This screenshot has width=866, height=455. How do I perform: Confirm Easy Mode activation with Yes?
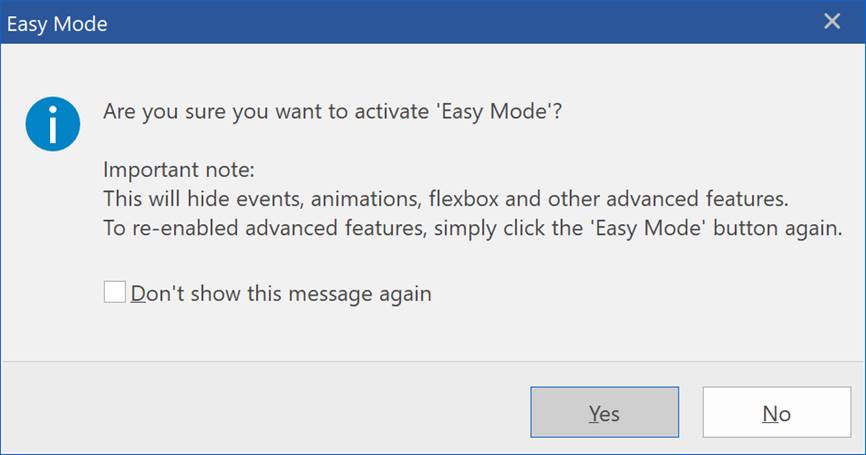tap(605, 412)
